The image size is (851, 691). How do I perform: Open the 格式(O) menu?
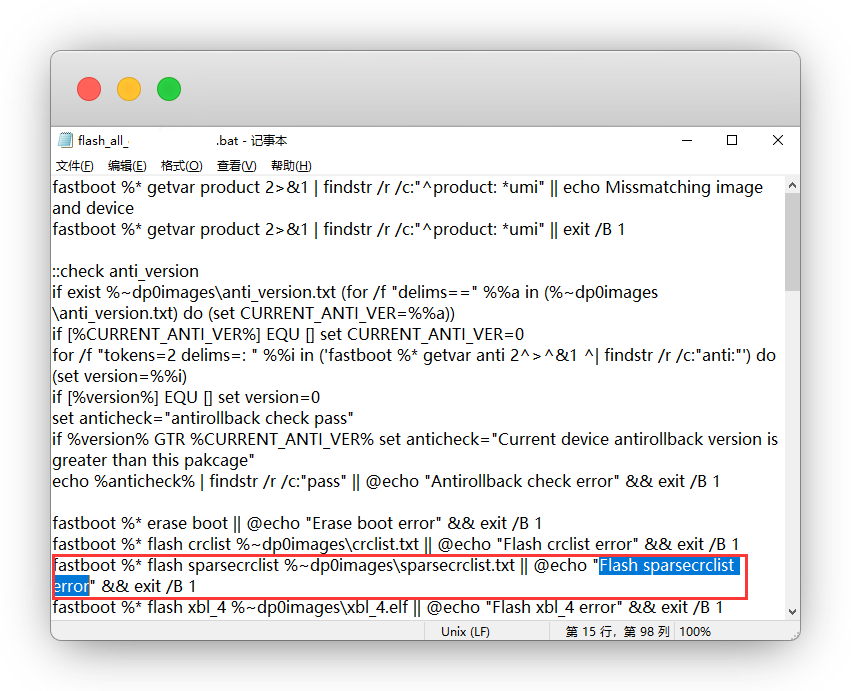click(x=181, y=166)
